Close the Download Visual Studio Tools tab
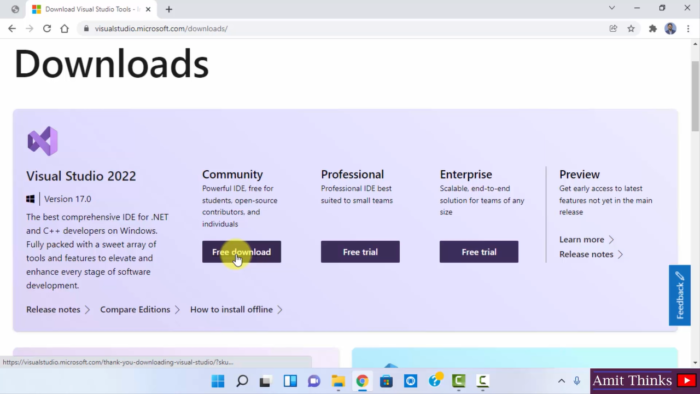700x394 pixels. [x=148, y=9]
